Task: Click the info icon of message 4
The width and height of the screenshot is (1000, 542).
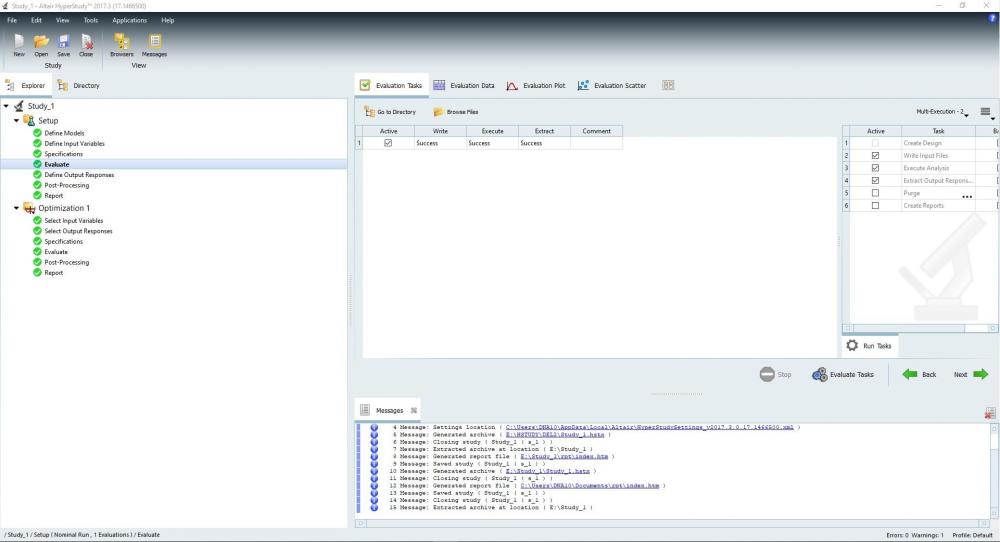Action: [x=374, y=427]
